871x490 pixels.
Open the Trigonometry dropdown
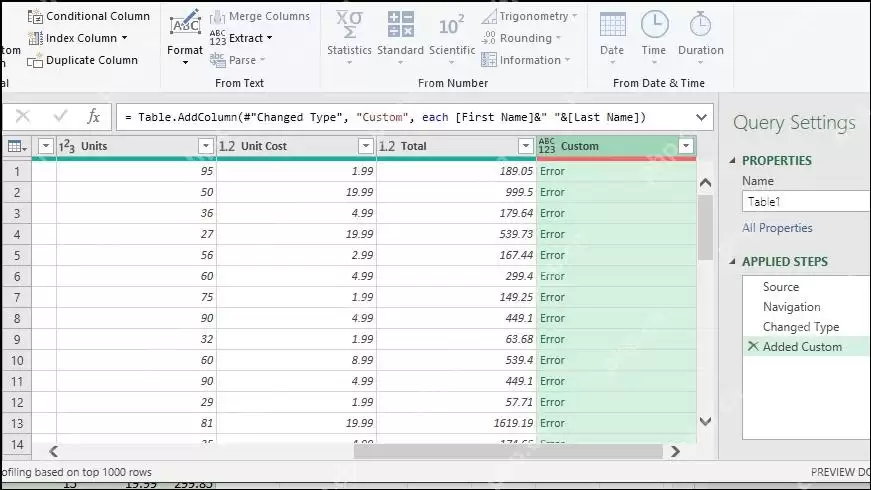(574, 16)
